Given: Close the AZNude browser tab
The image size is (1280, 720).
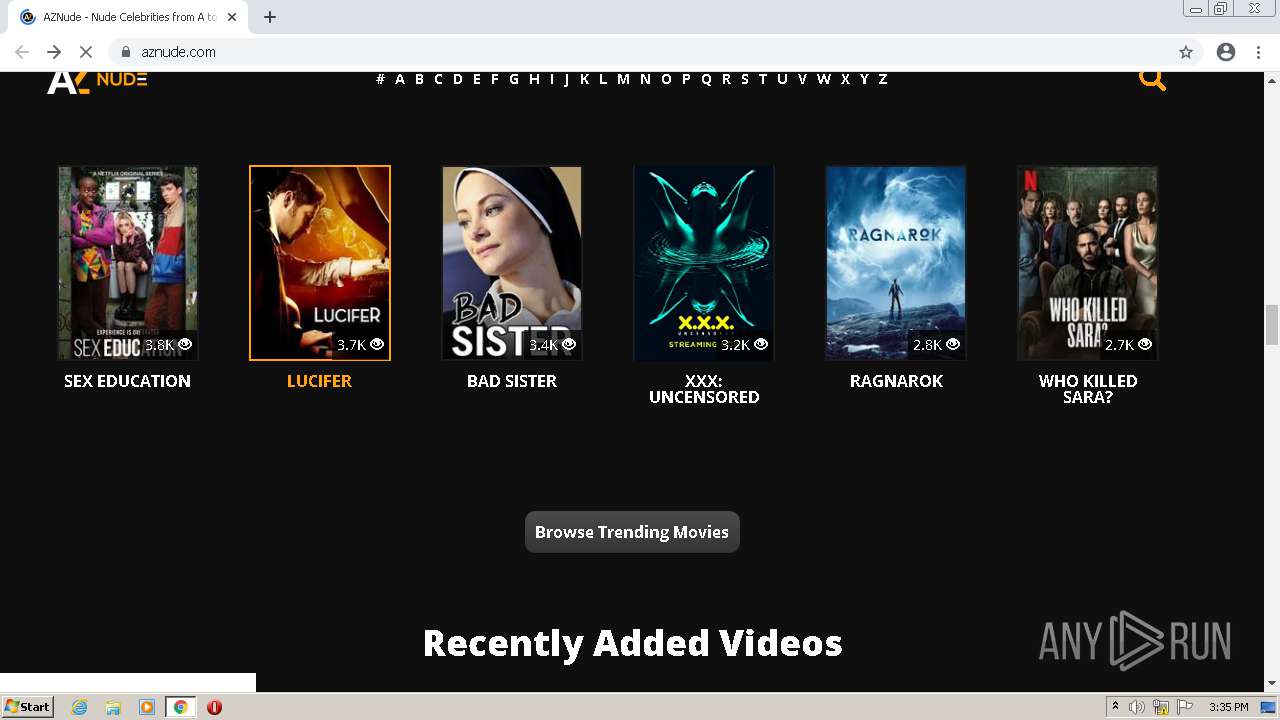Looking at the screenshot, I should tap(232, 17).
